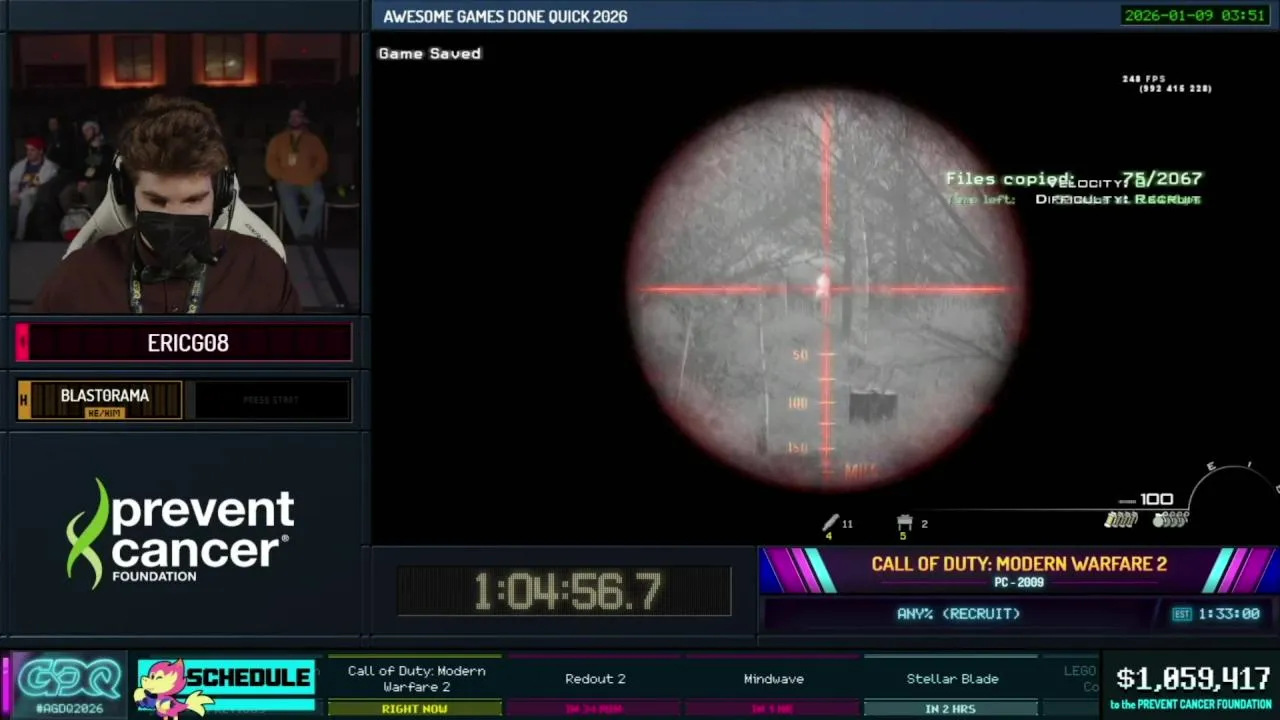1280x720 pixels.
Task: Click the RIGHT NOW status label
Action: point(414,709)
